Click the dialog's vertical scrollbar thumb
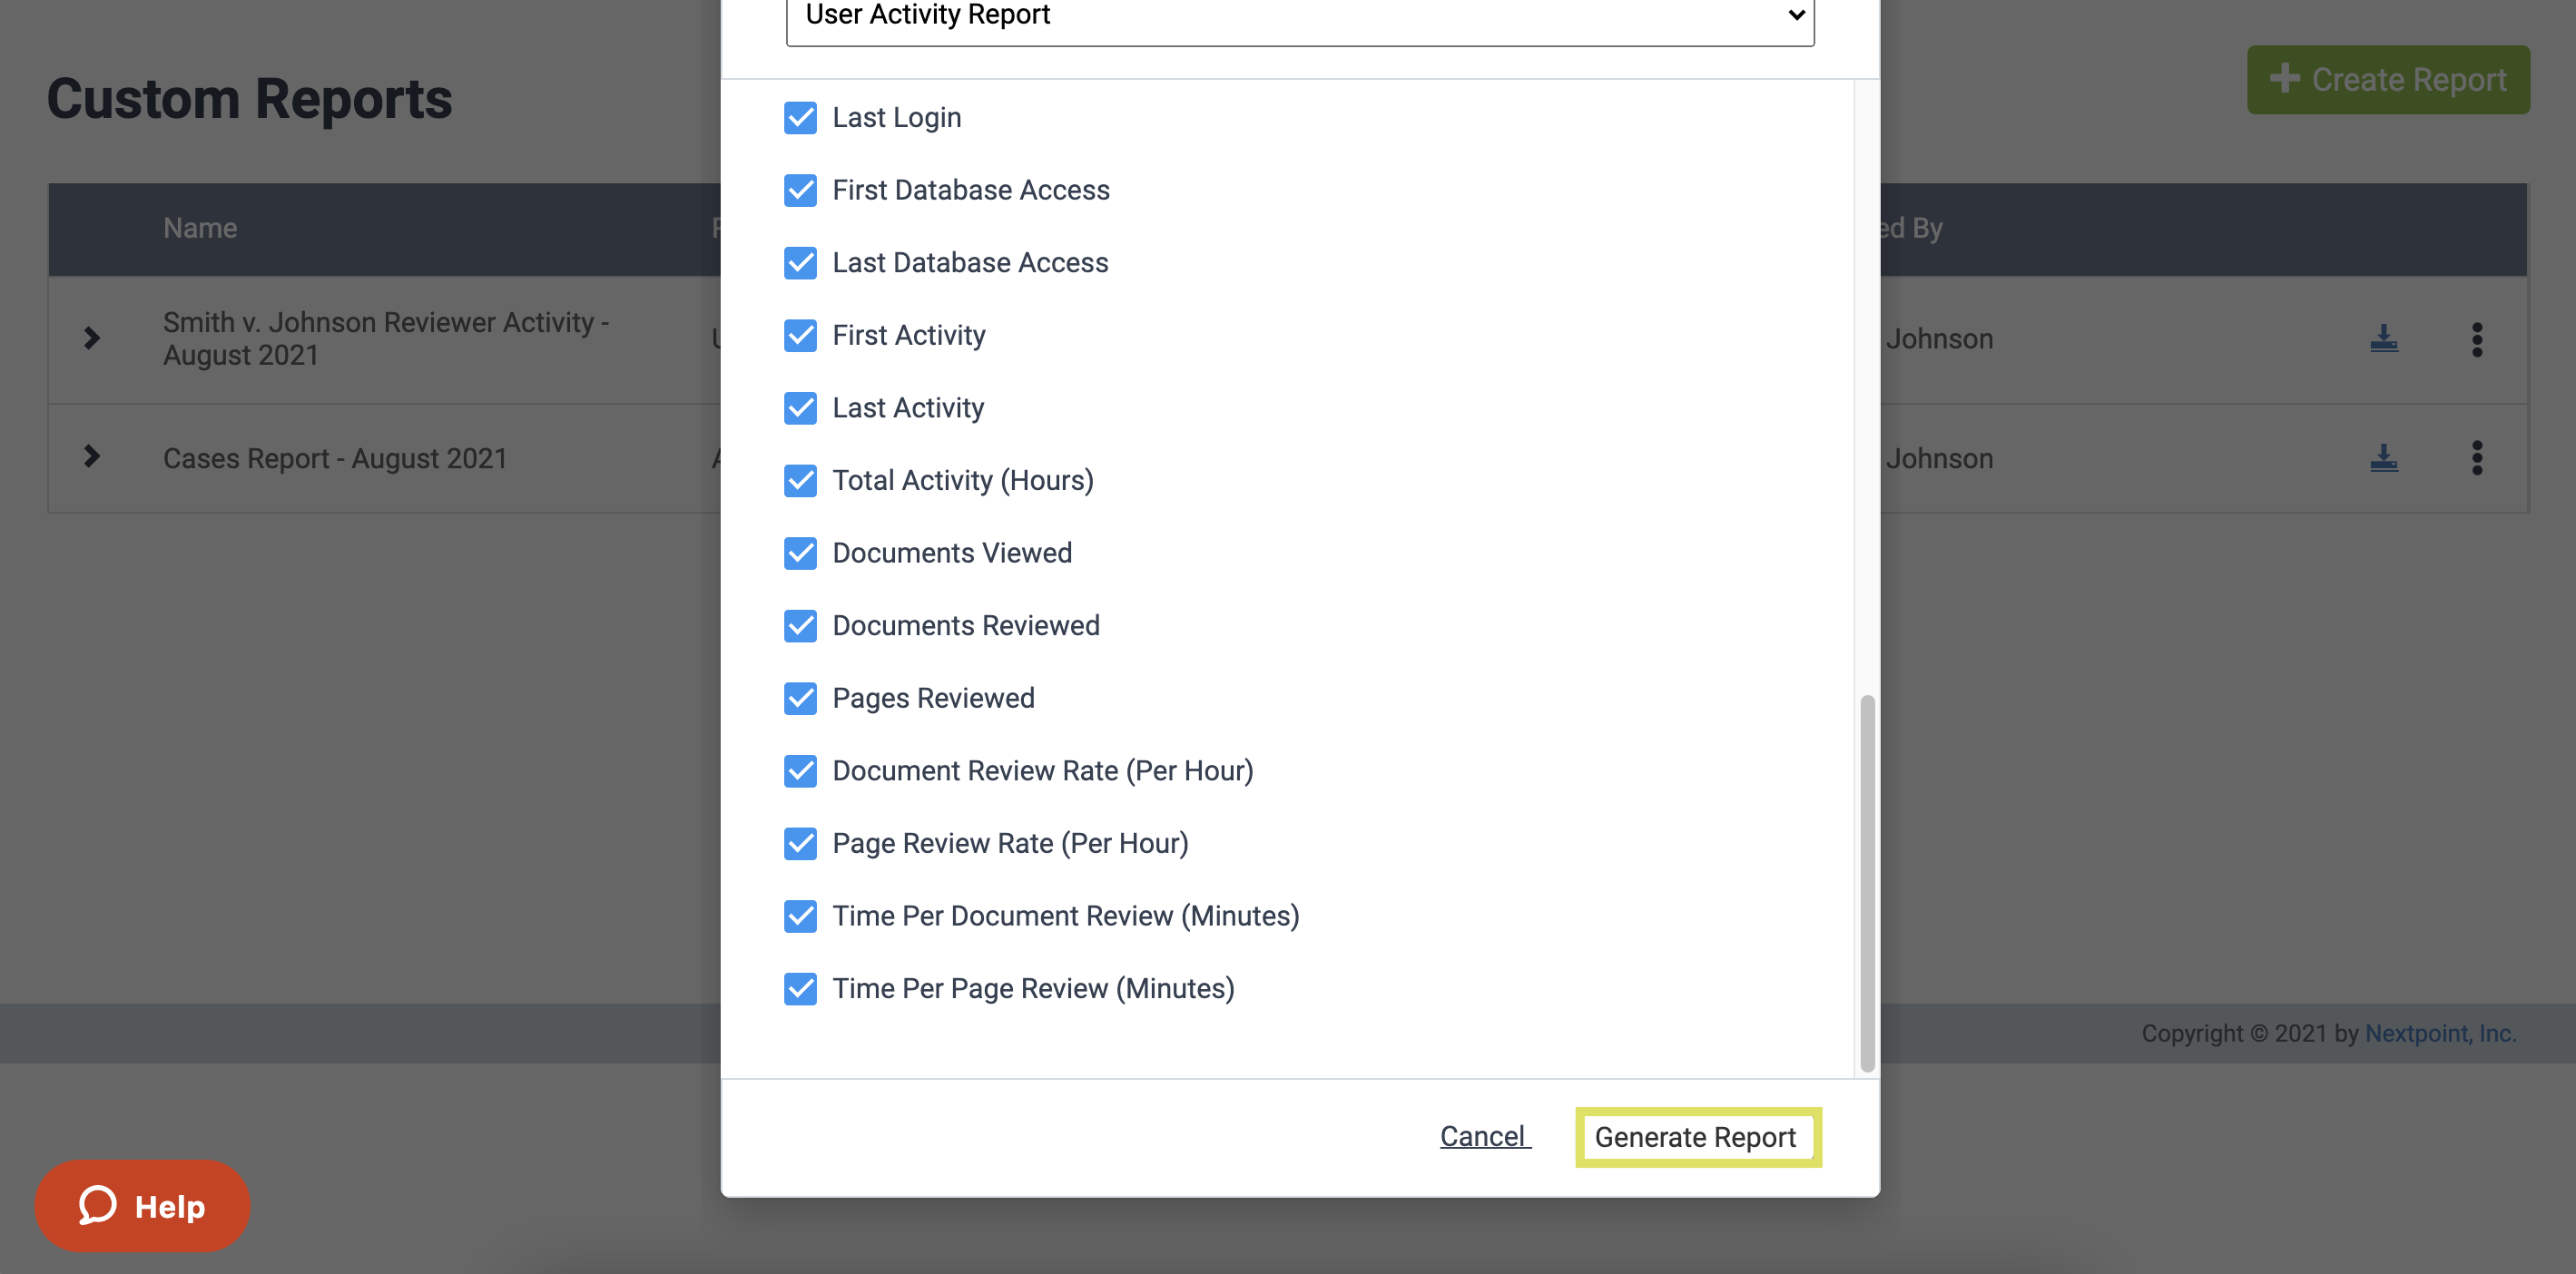Viewport: 2576px width, 1274px height. (1866, 883)
